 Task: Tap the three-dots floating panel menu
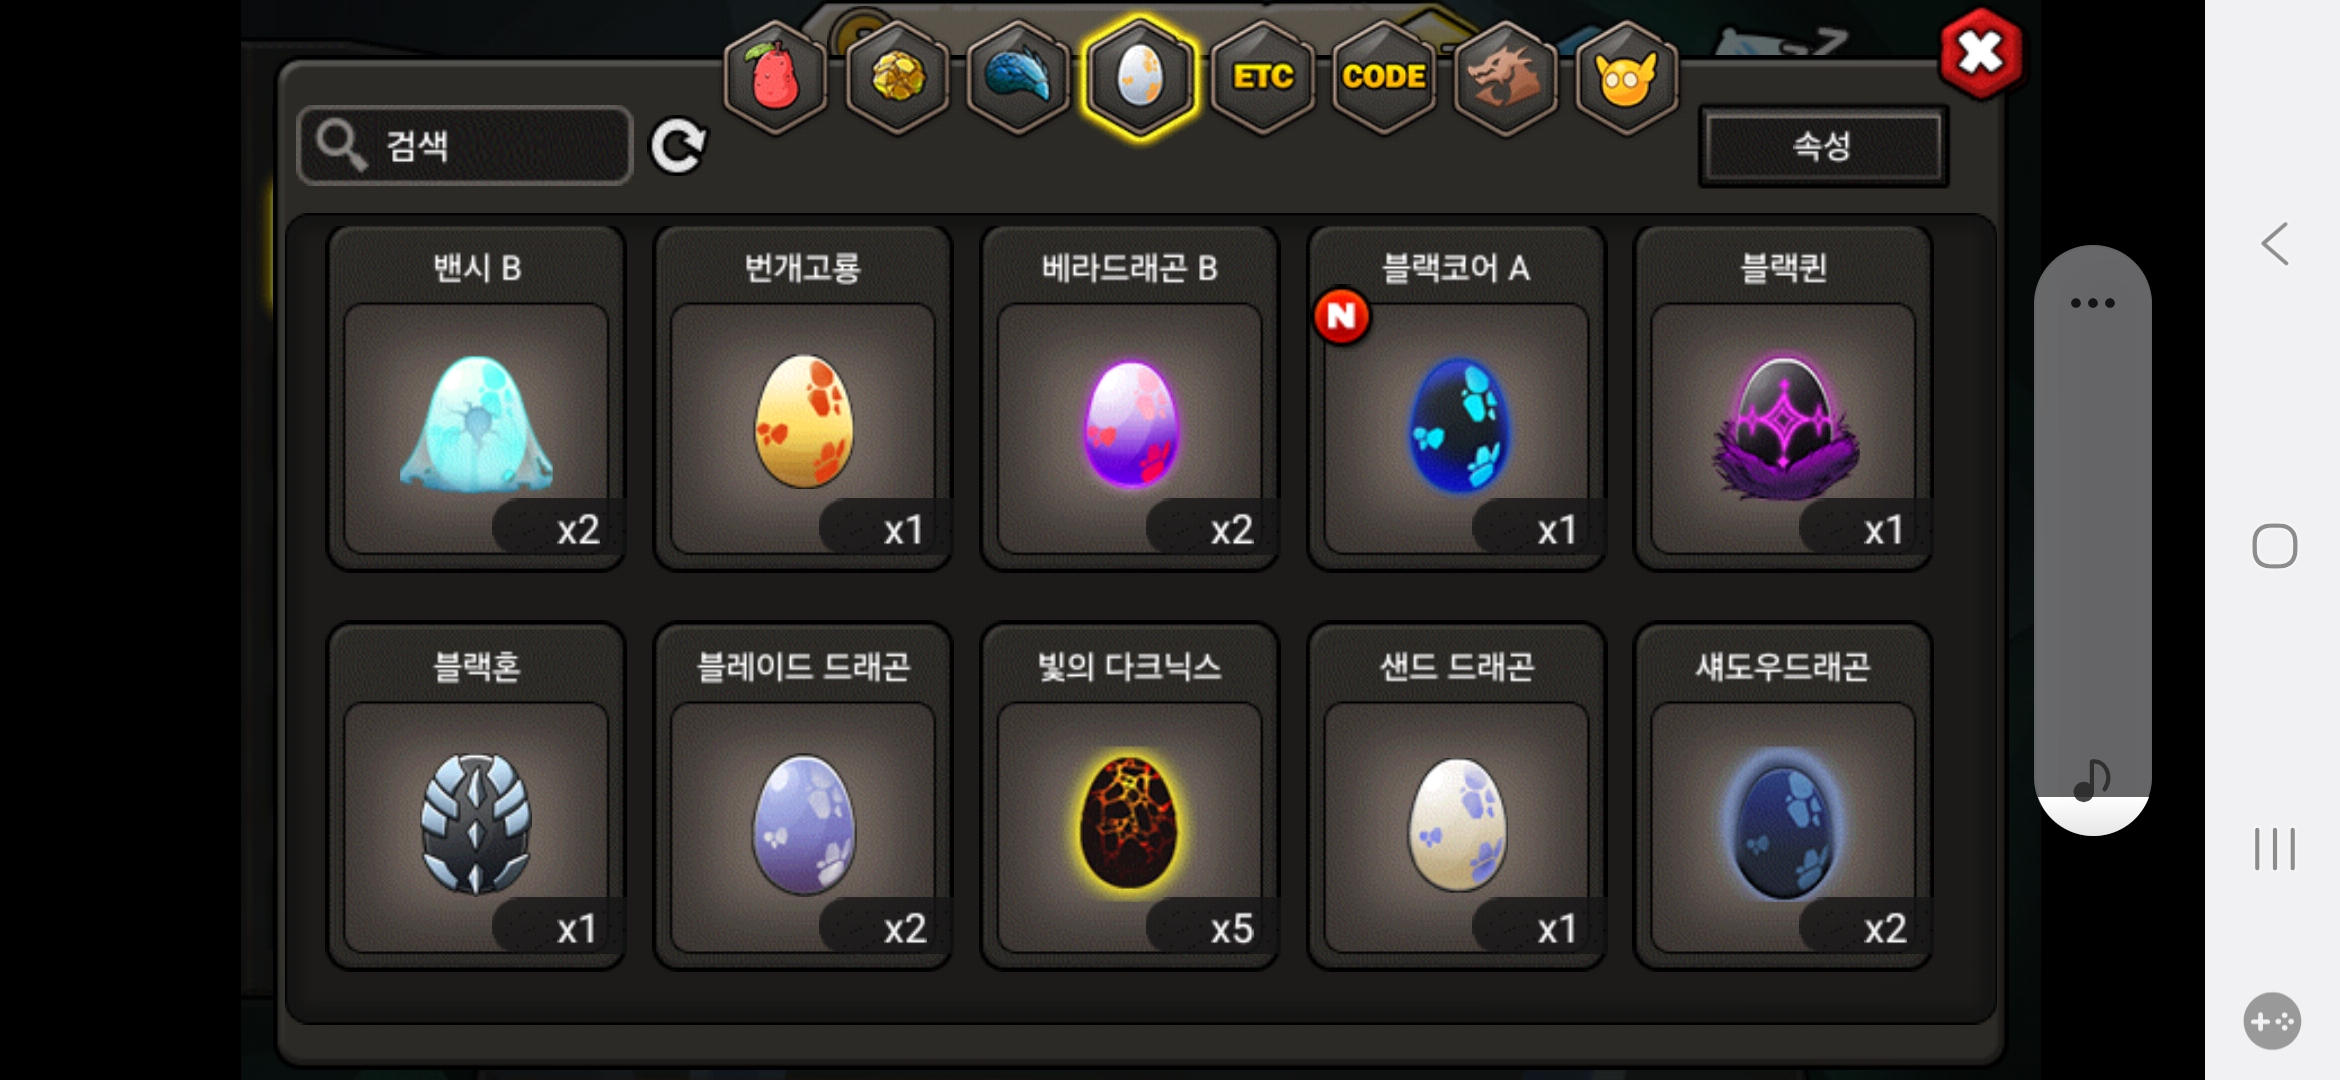point(2092,302)
